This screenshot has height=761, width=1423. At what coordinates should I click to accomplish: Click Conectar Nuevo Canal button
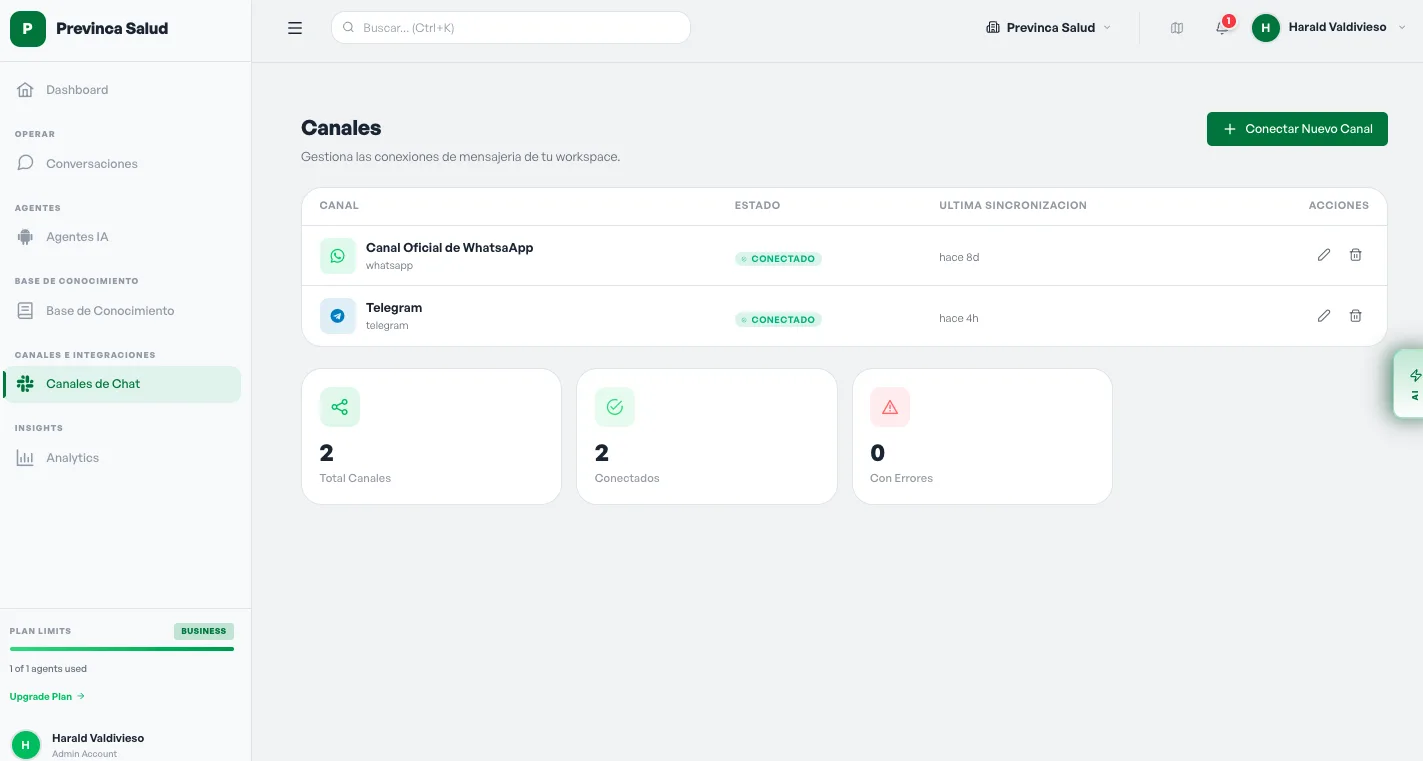[x=1297, y=129]
